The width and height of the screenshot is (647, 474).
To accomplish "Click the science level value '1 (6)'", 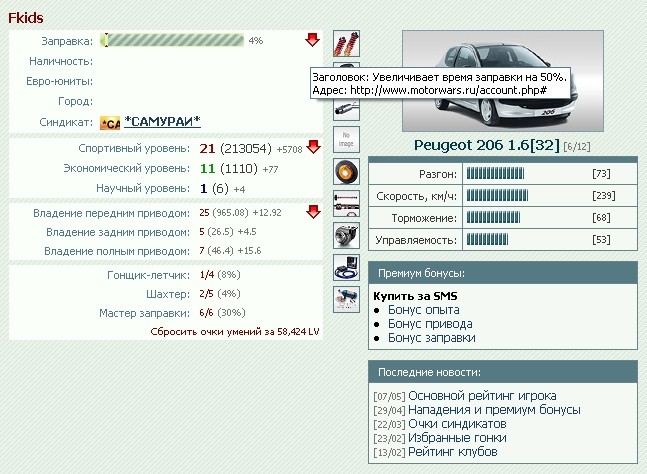I will pyautogui.click(x=214, y=189).
